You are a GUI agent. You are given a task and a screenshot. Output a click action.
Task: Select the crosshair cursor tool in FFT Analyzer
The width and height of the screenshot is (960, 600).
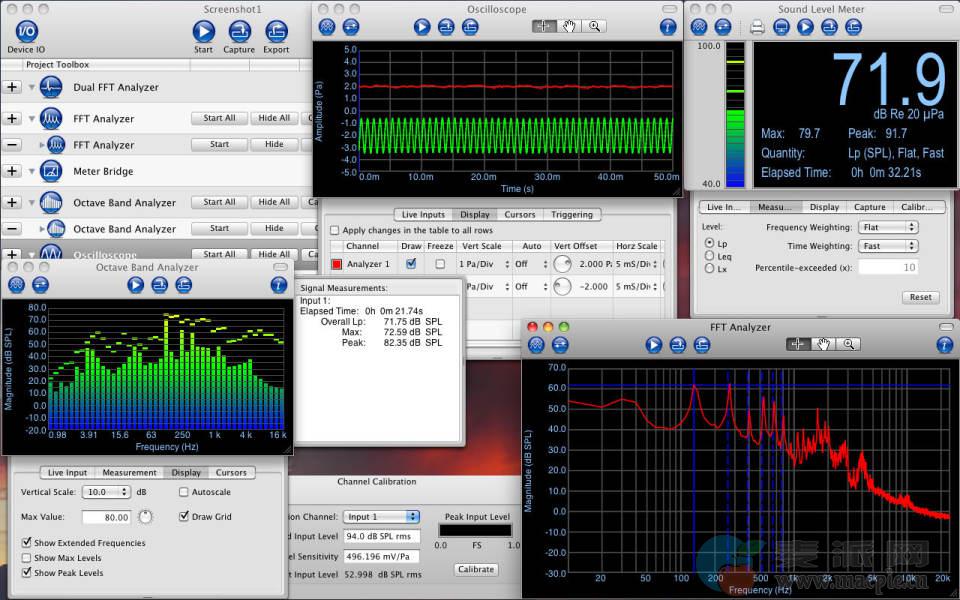(x=797, y=344)
